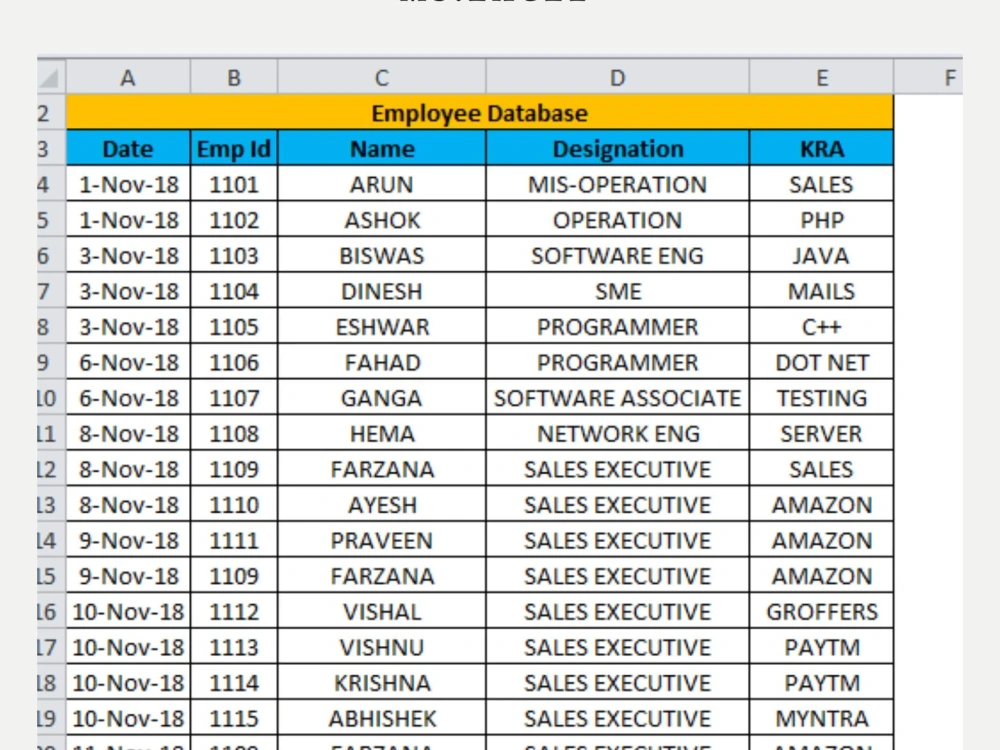Image resolution: width=1000 pixels, height=750 pixels.
Task: Select row 12 header
Action: [51, 469]
